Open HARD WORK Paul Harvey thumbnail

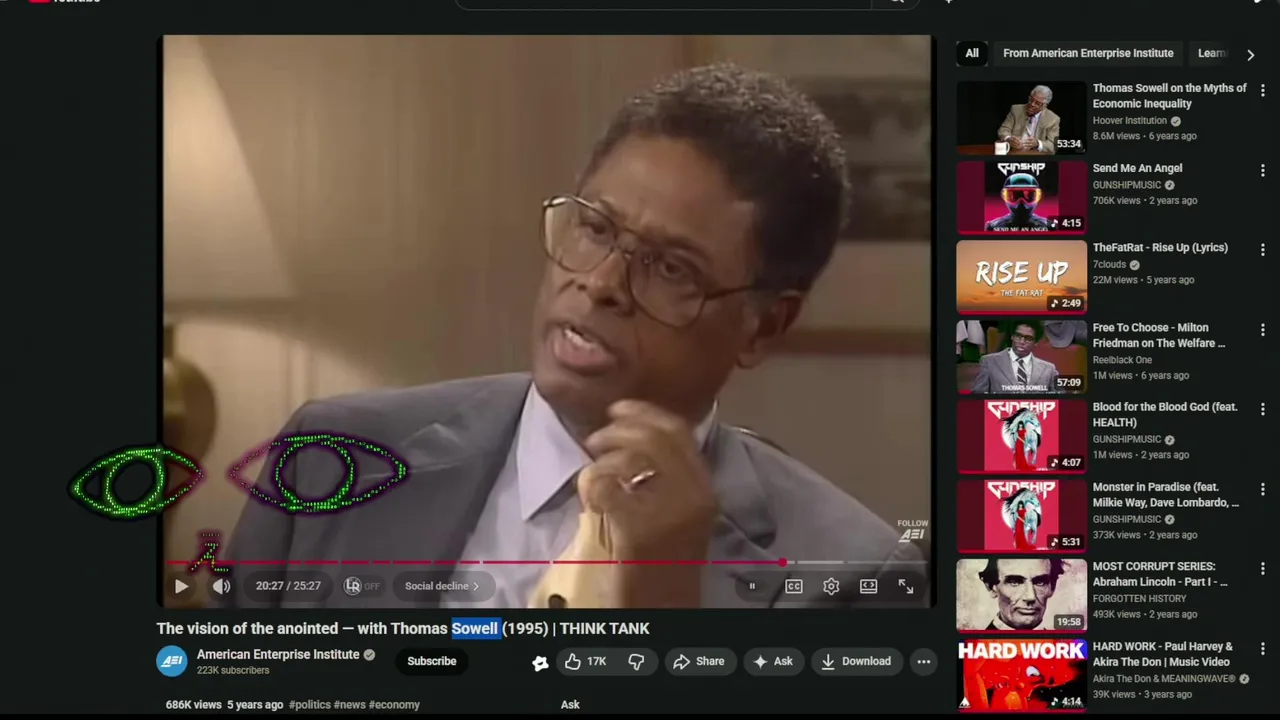1021,675
